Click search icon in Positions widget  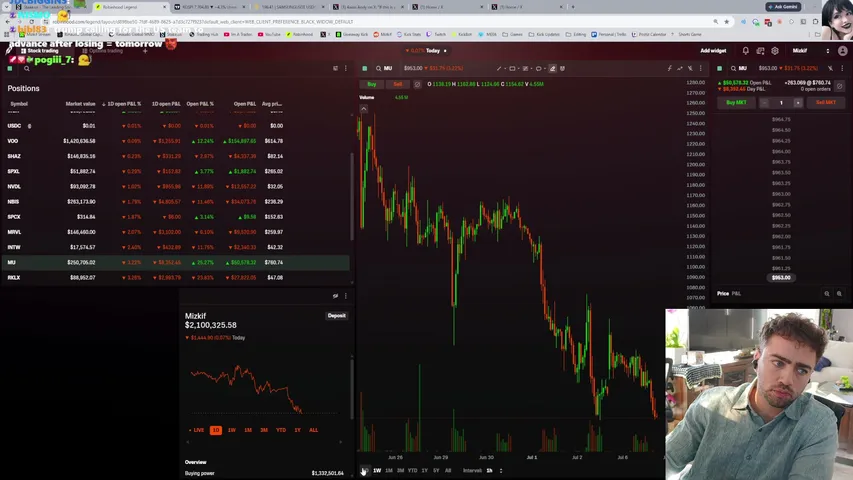tap(27, 69)
